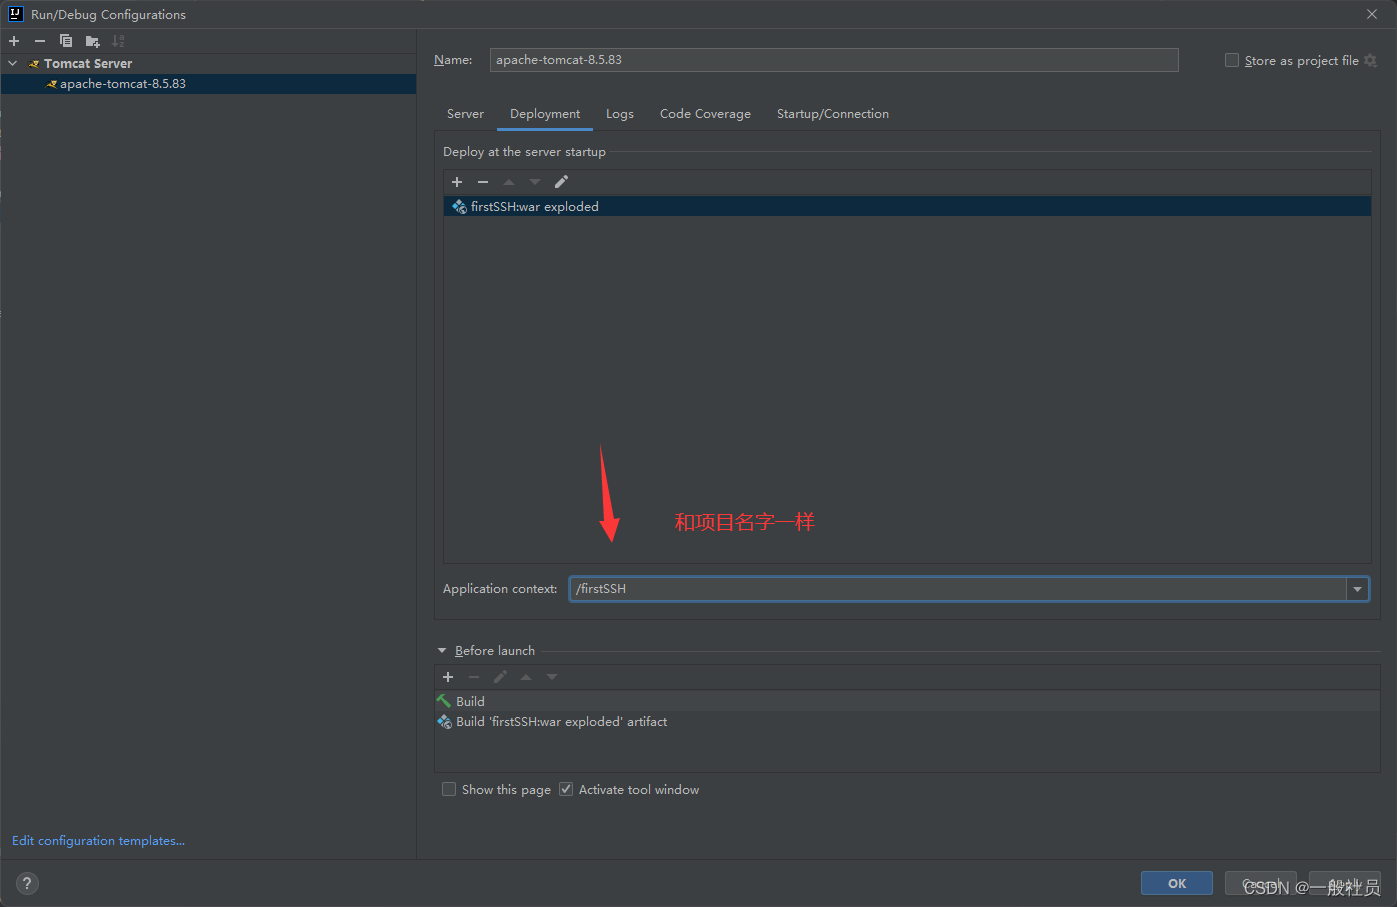Open Application context dropdown arrow
This screenshot has height=907, width=1397.
tap(1357, 589)
